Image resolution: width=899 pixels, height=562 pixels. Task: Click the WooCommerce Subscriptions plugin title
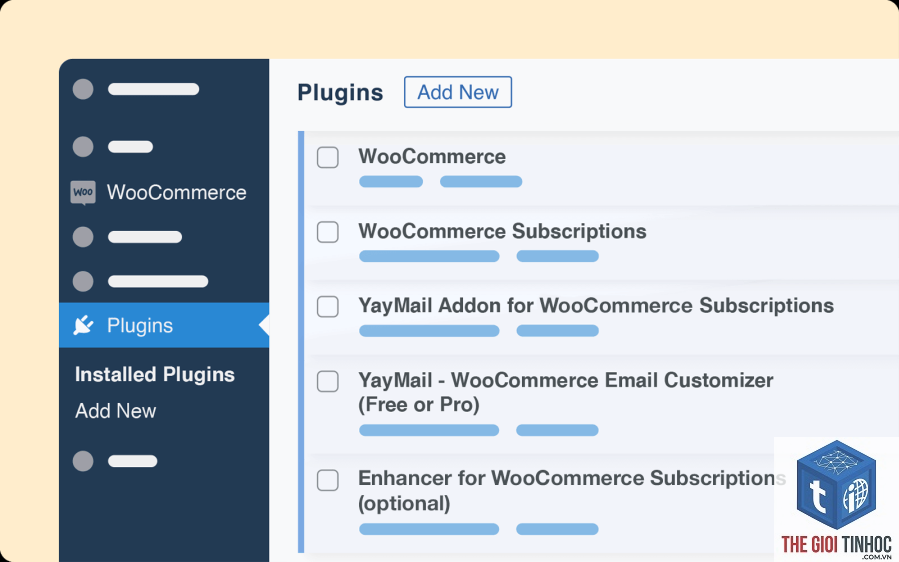(x=502, y=231)
